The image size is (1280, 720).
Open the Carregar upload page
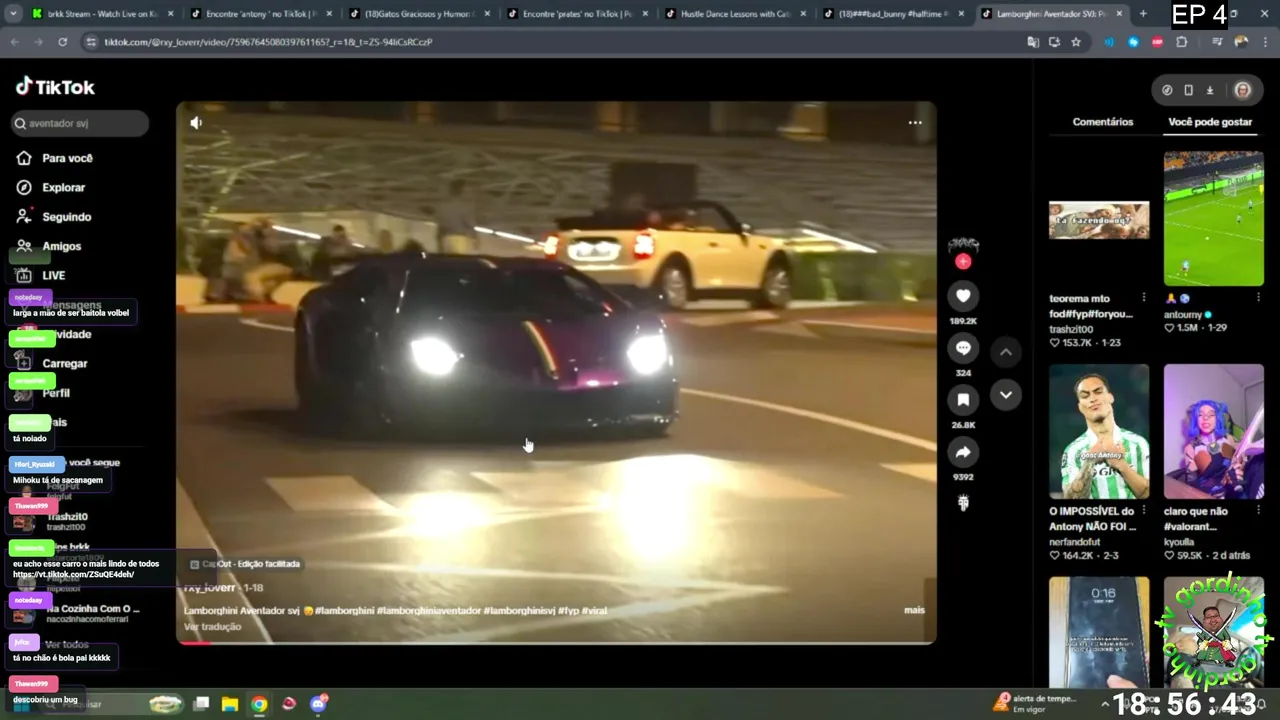(64, 363)
